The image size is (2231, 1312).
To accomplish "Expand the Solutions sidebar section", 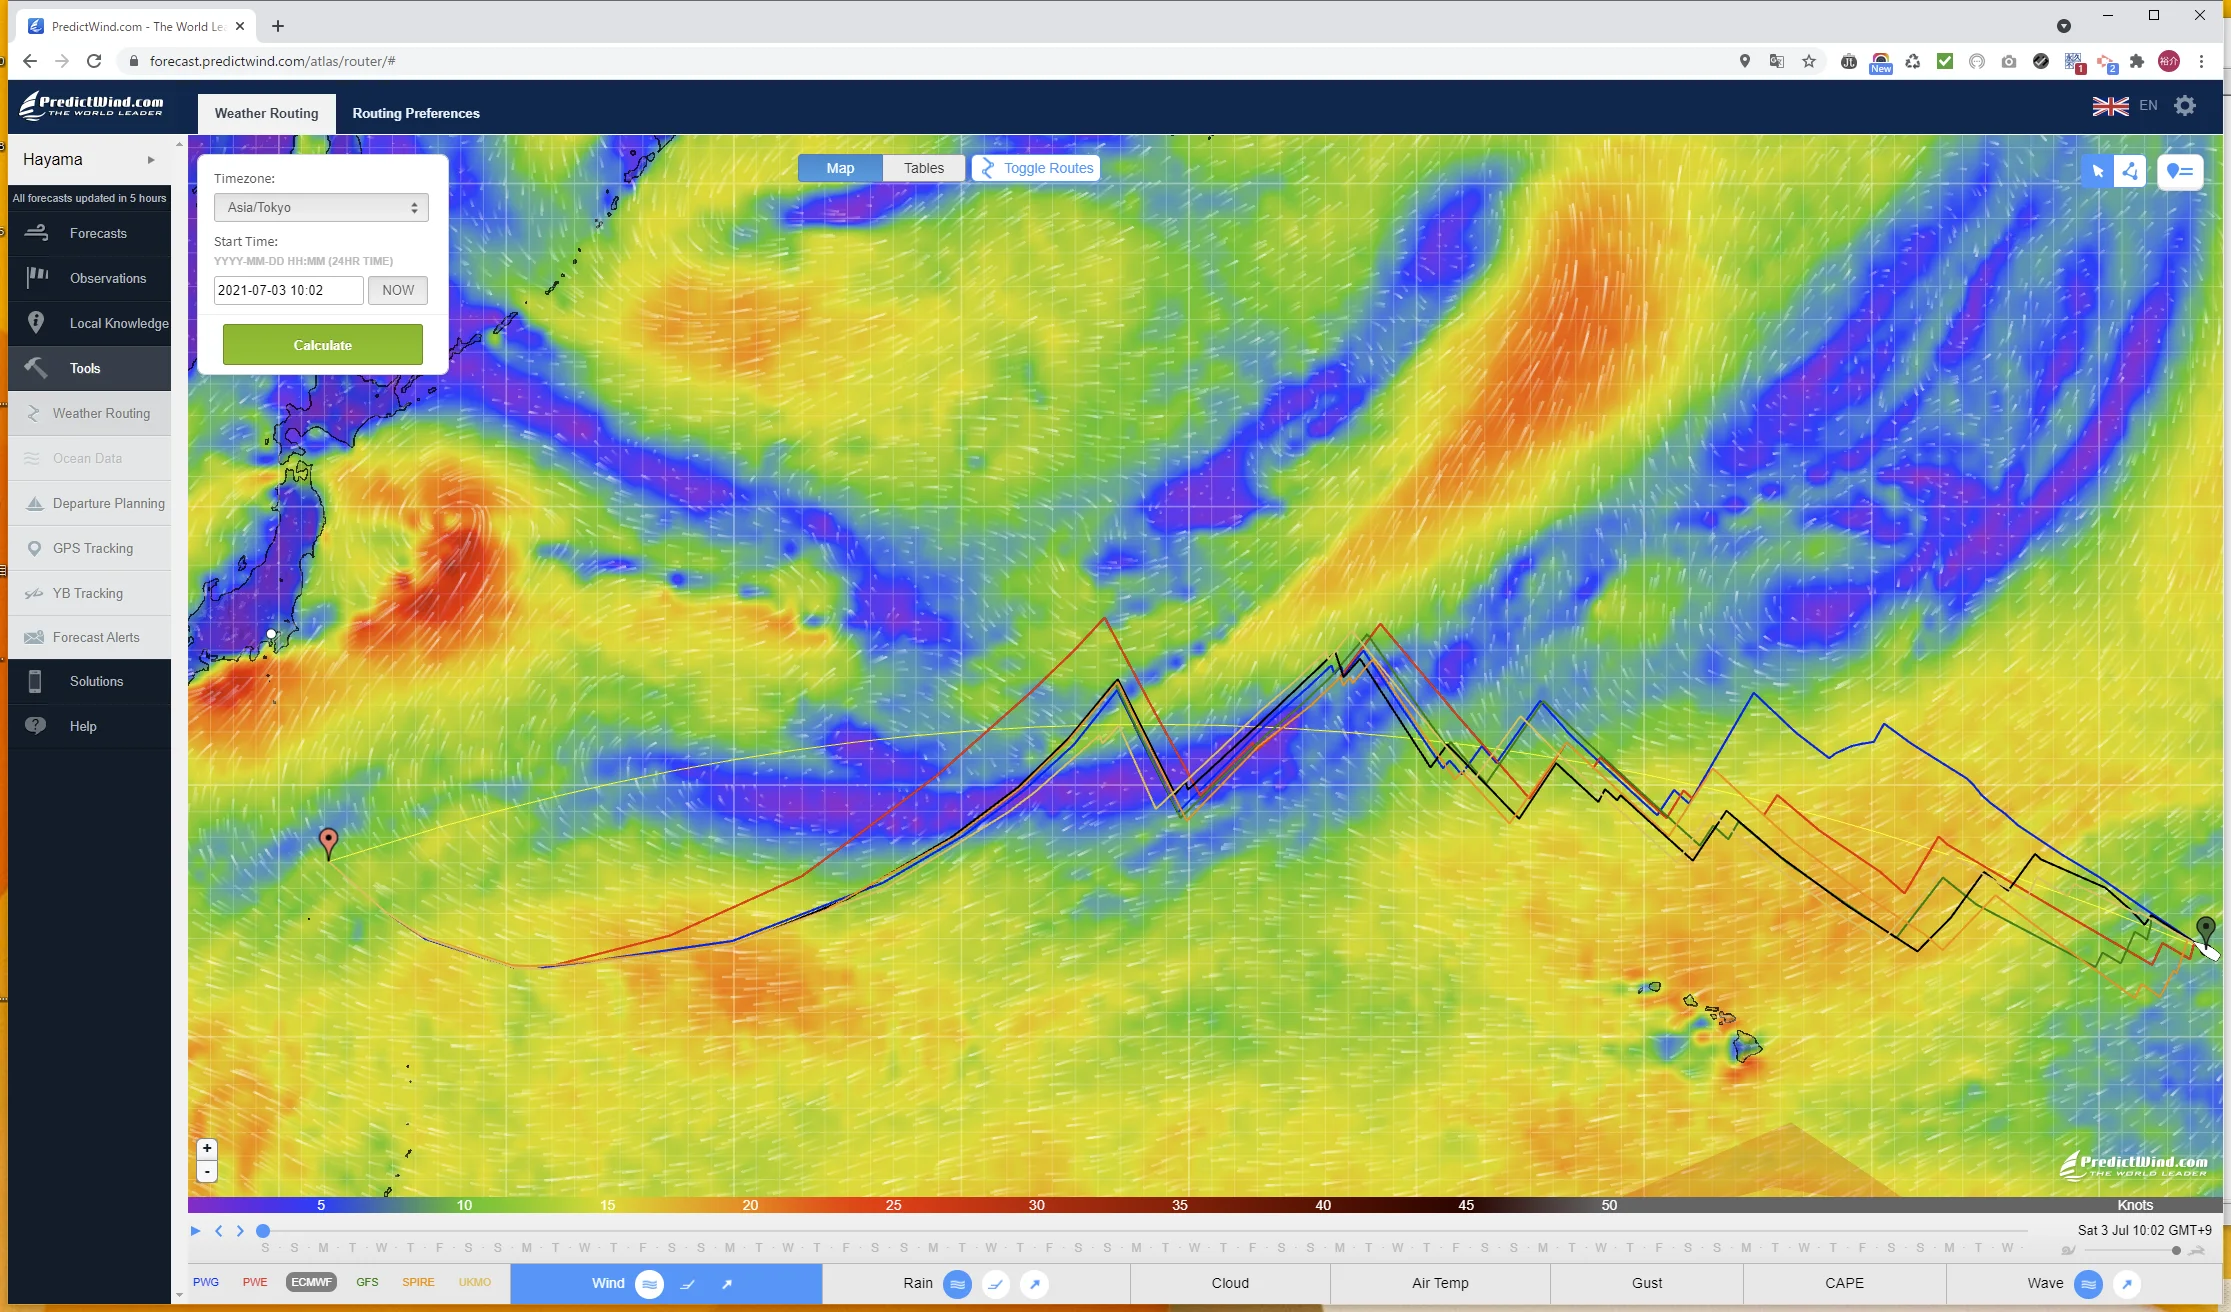I will point(89,681).
